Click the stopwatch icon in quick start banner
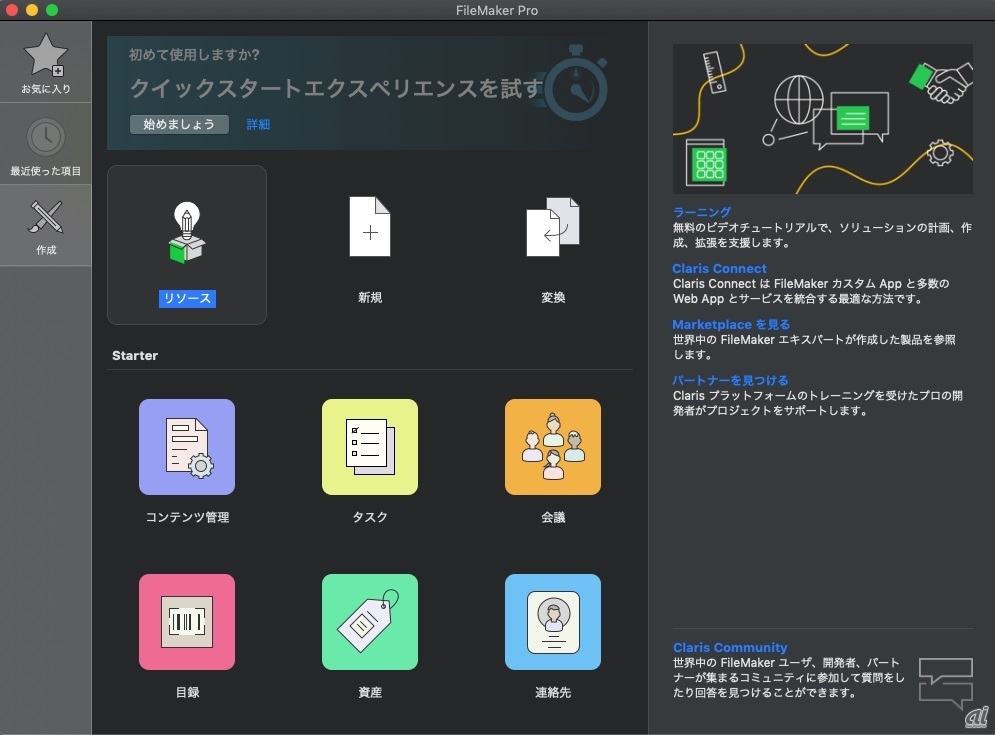995x735 pixels. click(576, 83)
